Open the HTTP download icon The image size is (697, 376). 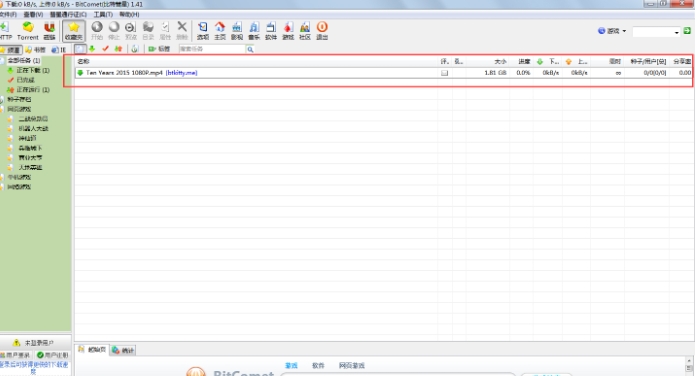pyautogui.click(x=6, y=31)
